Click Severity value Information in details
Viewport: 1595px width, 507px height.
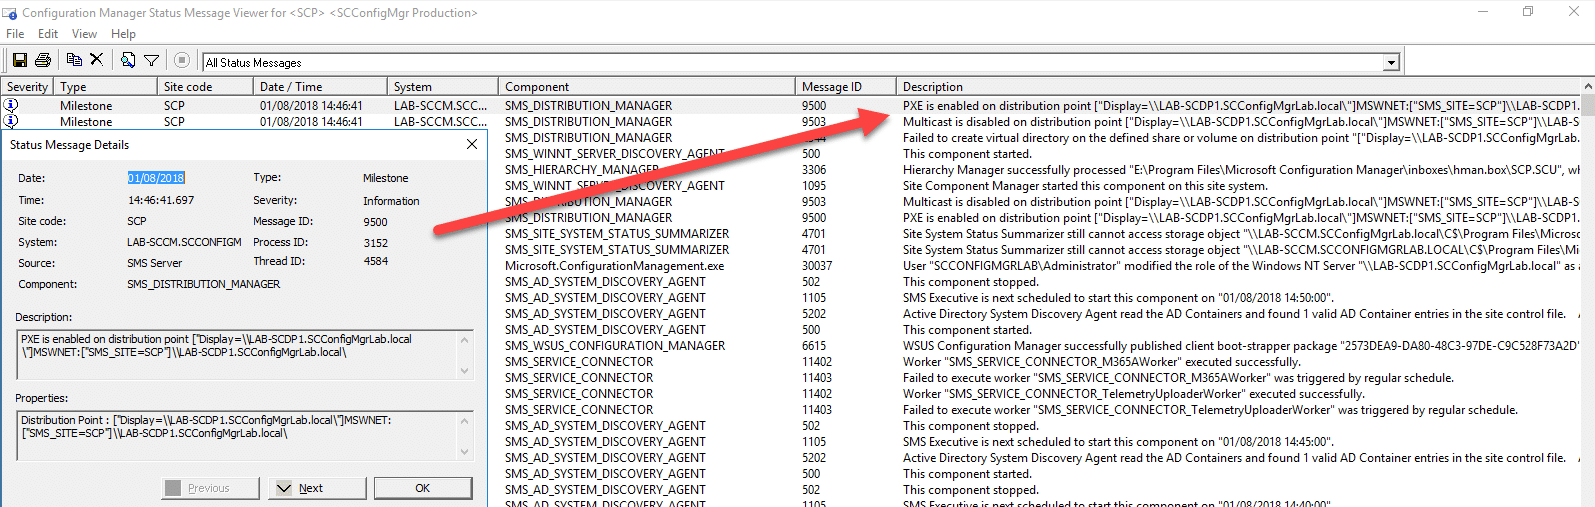[391, 201]
